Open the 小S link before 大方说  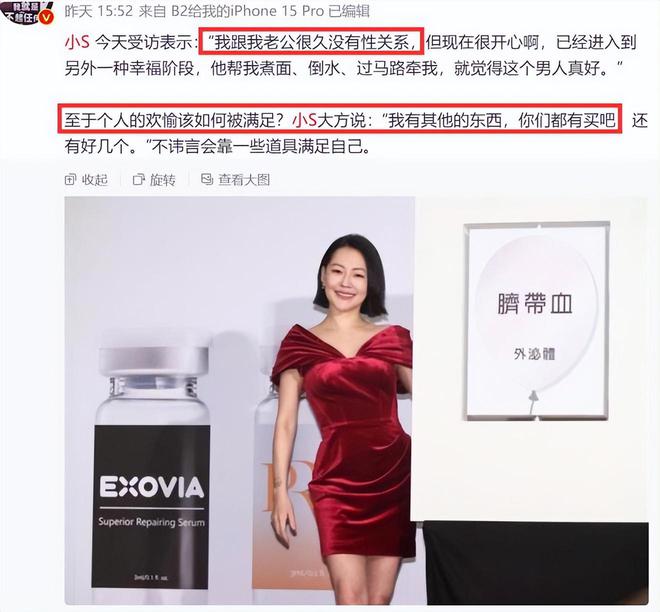[x=304, y=121]
